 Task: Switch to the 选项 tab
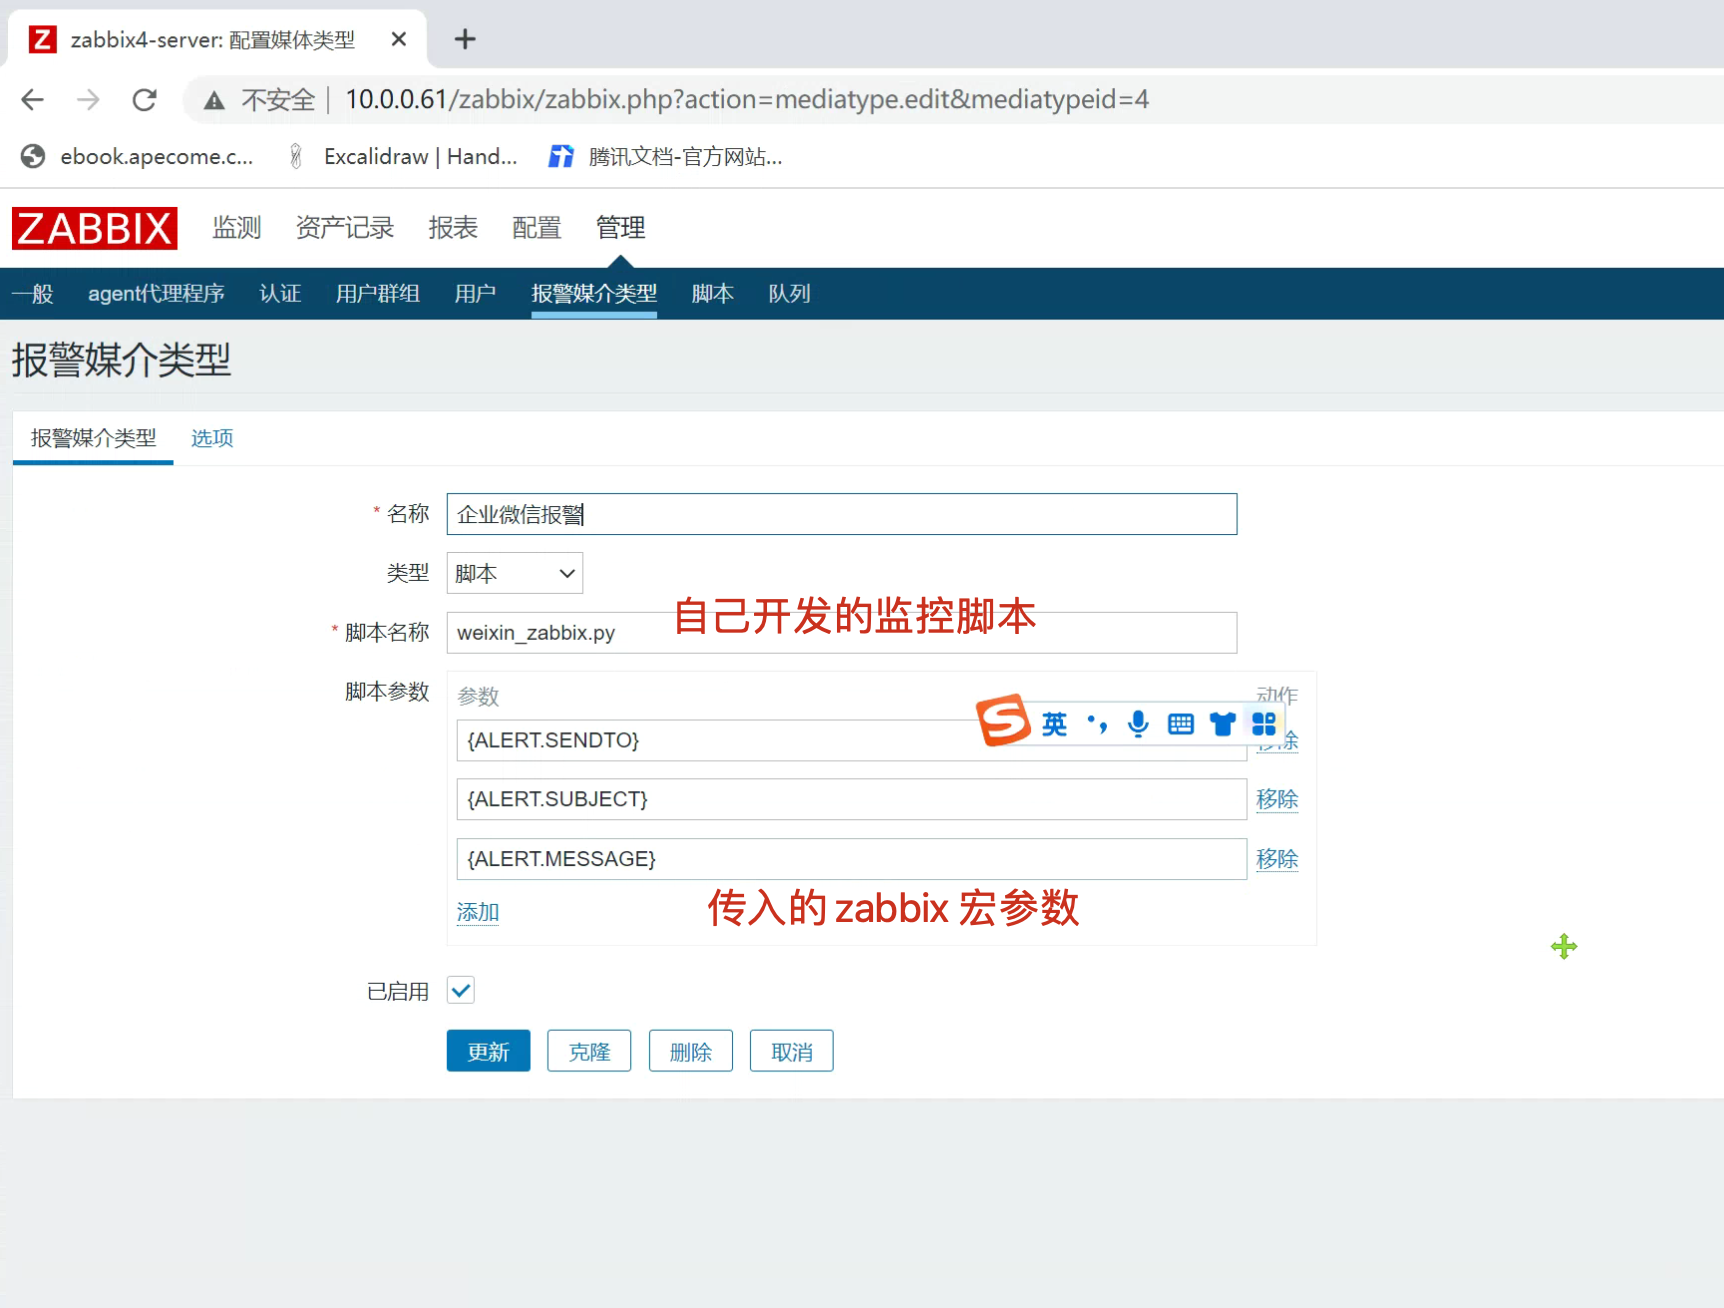(212, 438)
